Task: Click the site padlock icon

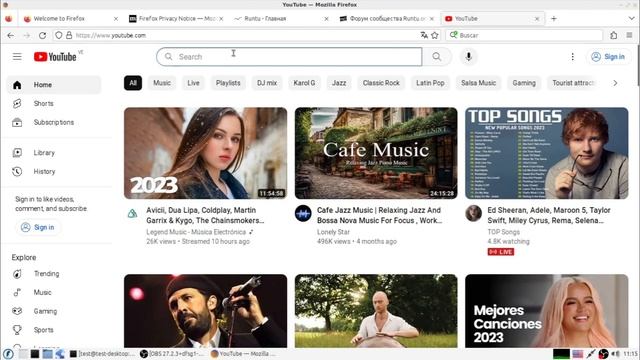Action: click(69, 36)
